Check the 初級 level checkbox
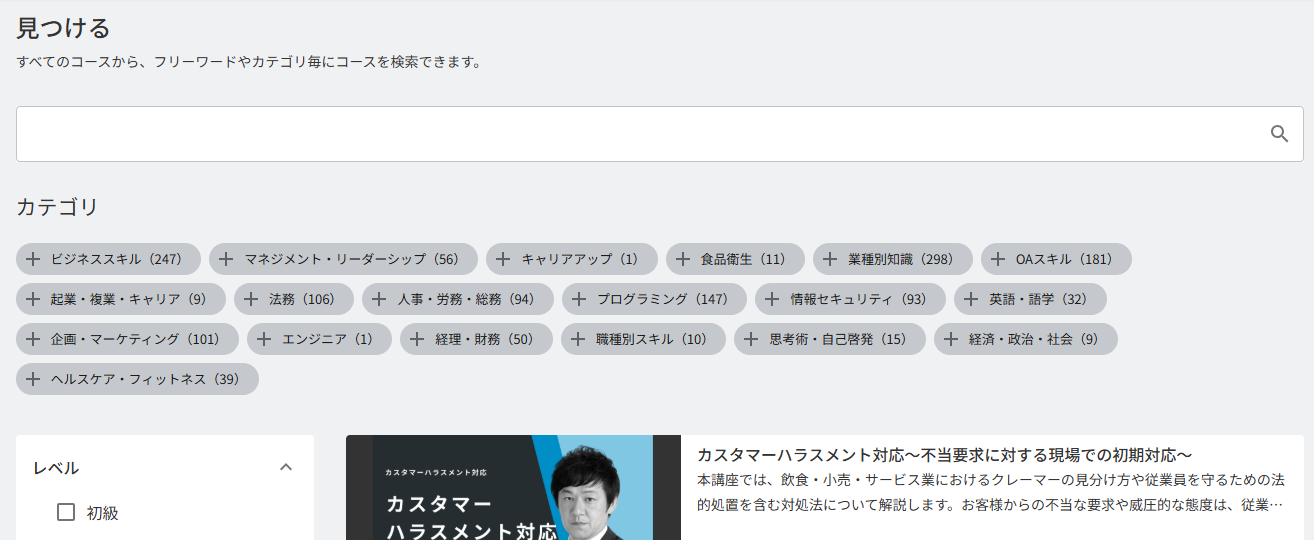Viewport: 1314px width, 540px height. [66, 512]
